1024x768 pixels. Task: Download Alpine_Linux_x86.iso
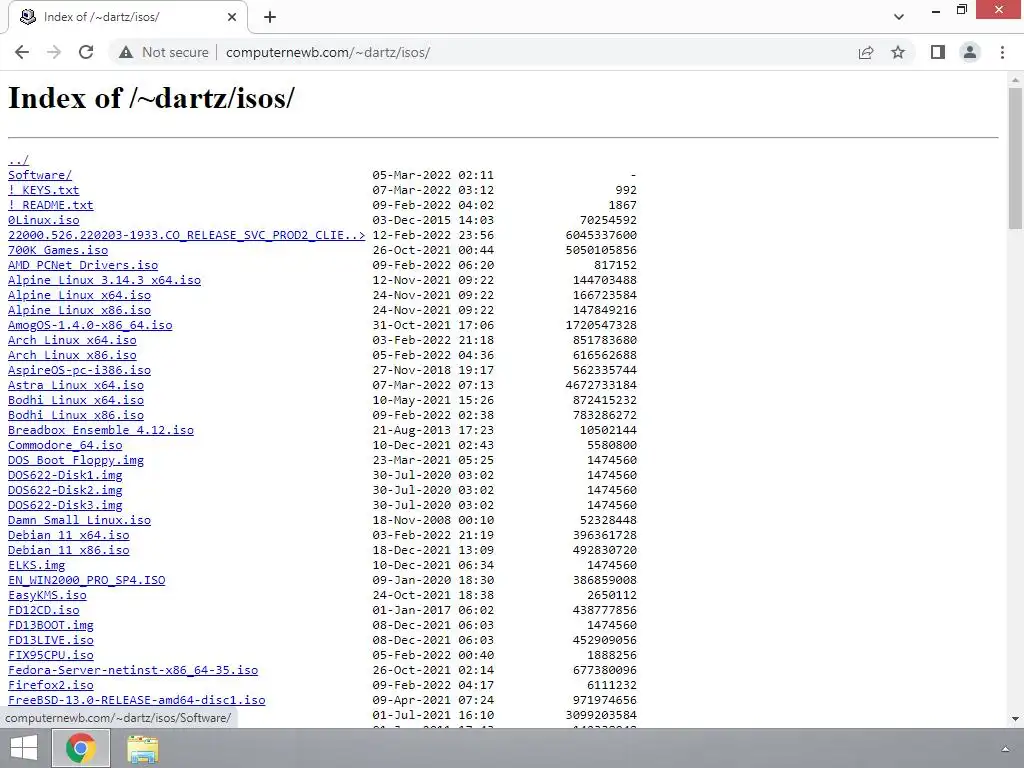pyautogui.click(x=79, y=310)
